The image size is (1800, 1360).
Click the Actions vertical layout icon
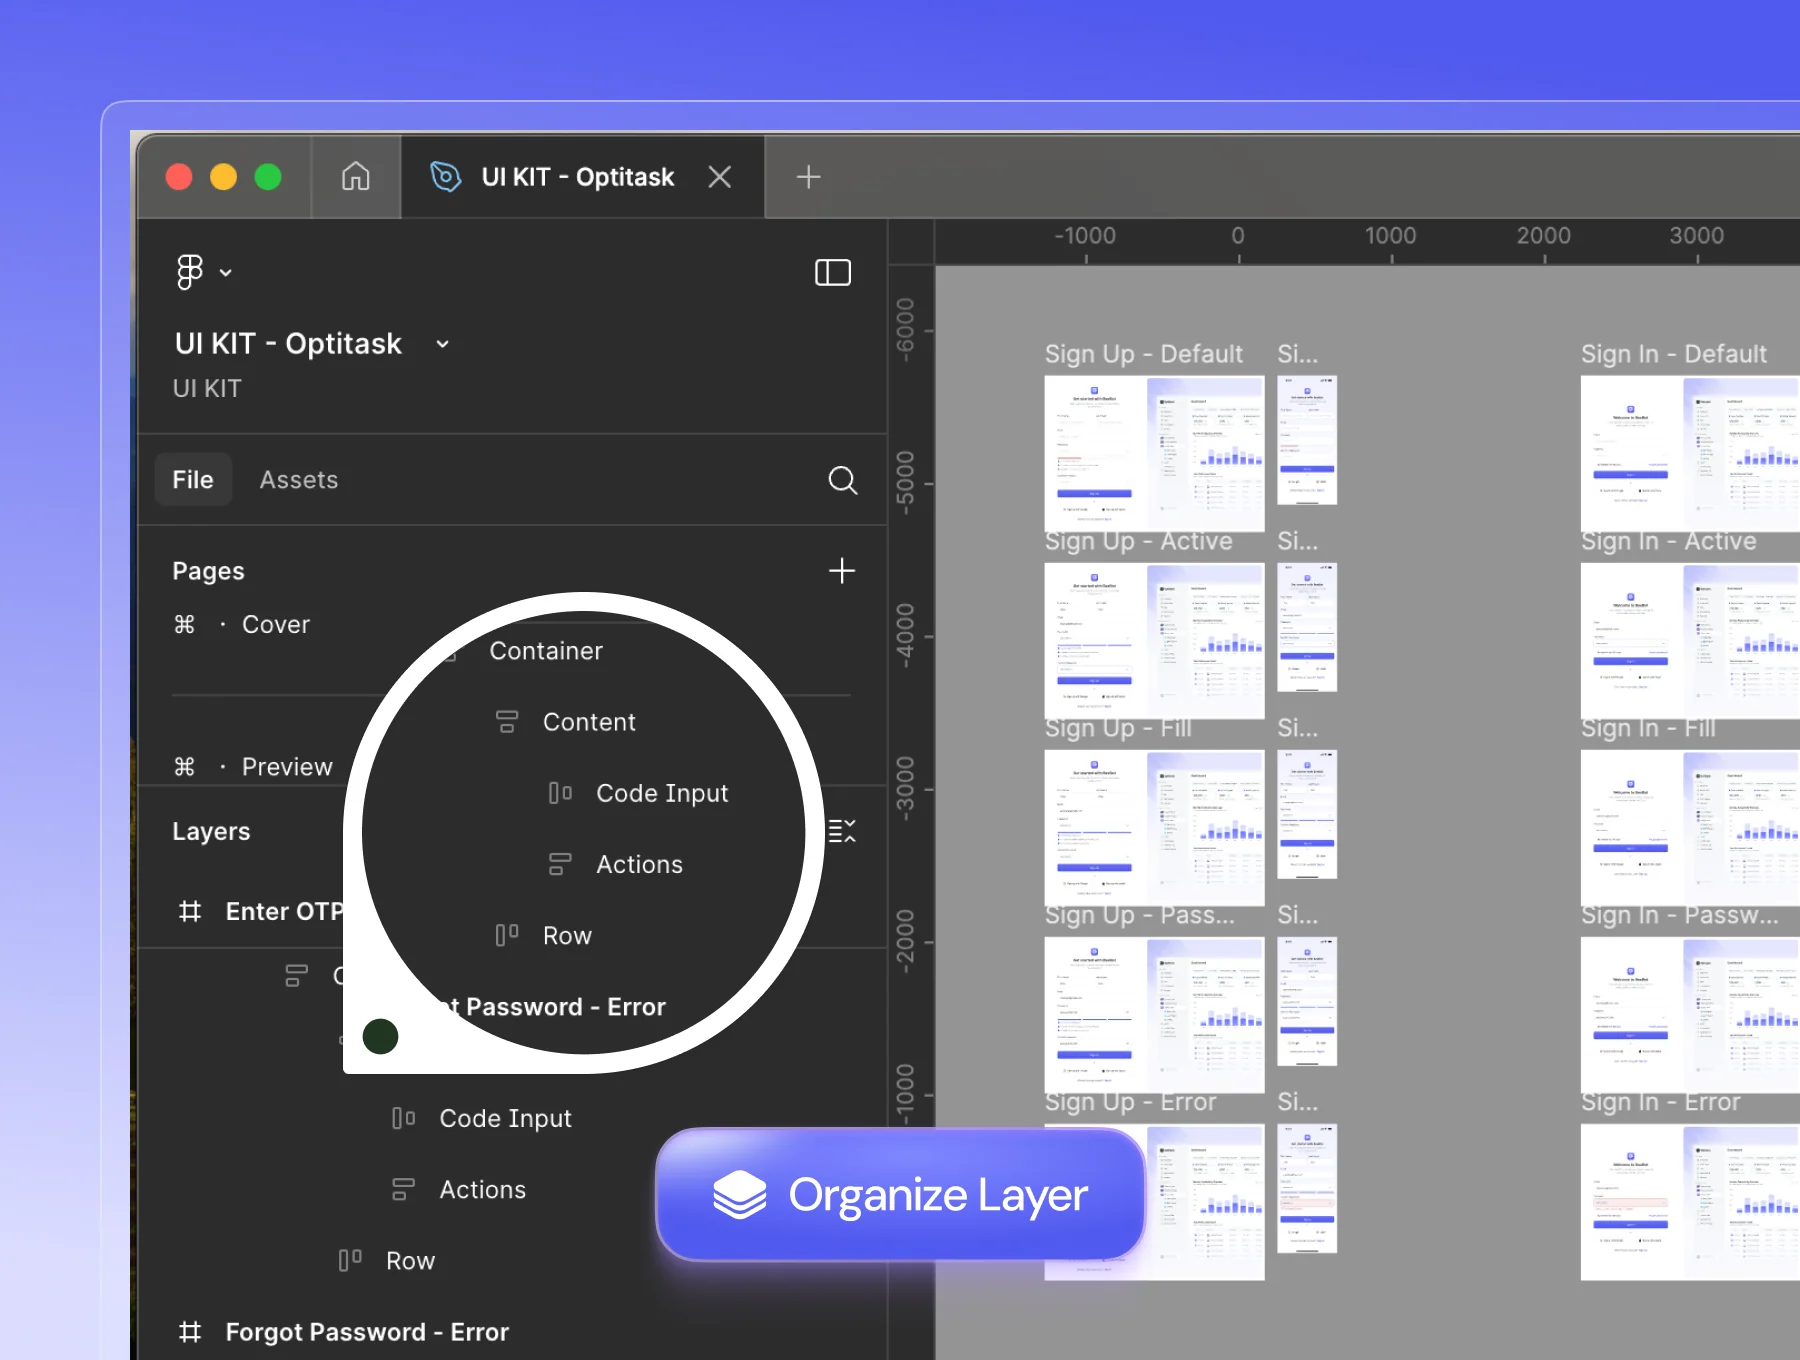403,1189
